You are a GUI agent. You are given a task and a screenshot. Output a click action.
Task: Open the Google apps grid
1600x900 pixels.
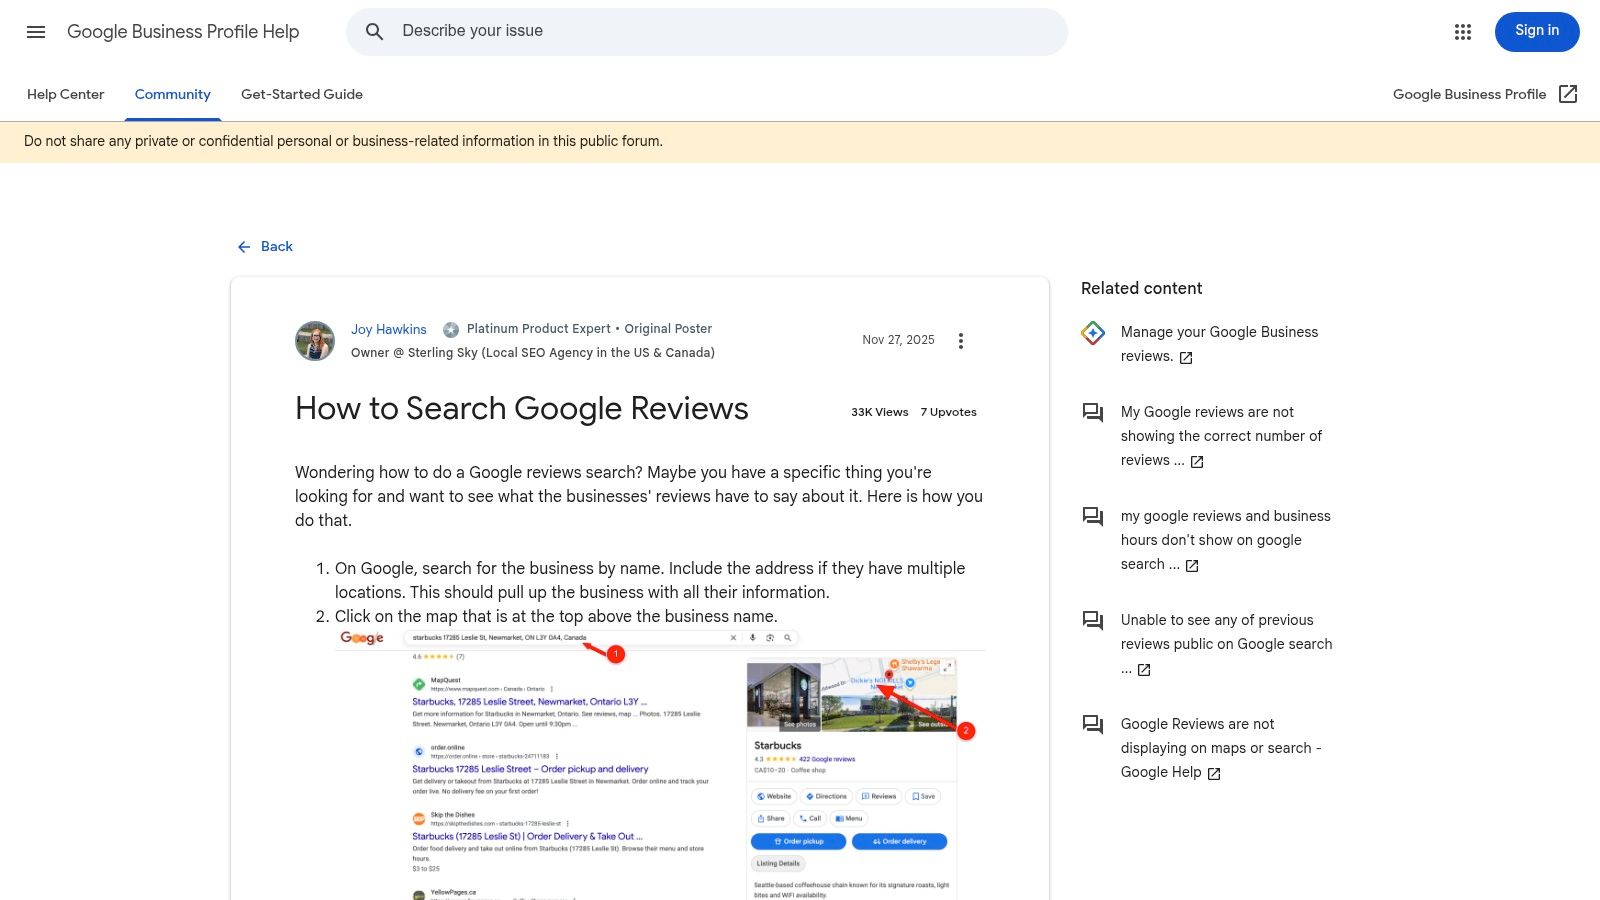coord(1463,32)
